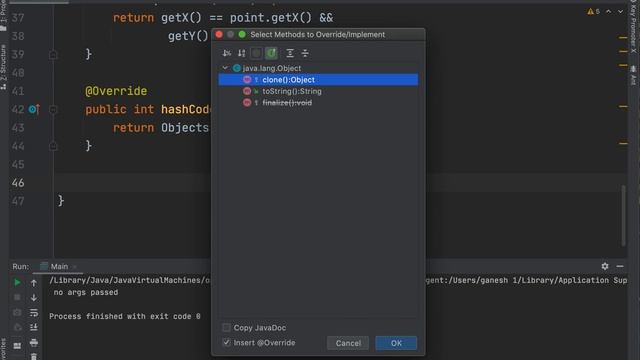
Task: Rerun Main with green play icon
Action: pos(17,282)
